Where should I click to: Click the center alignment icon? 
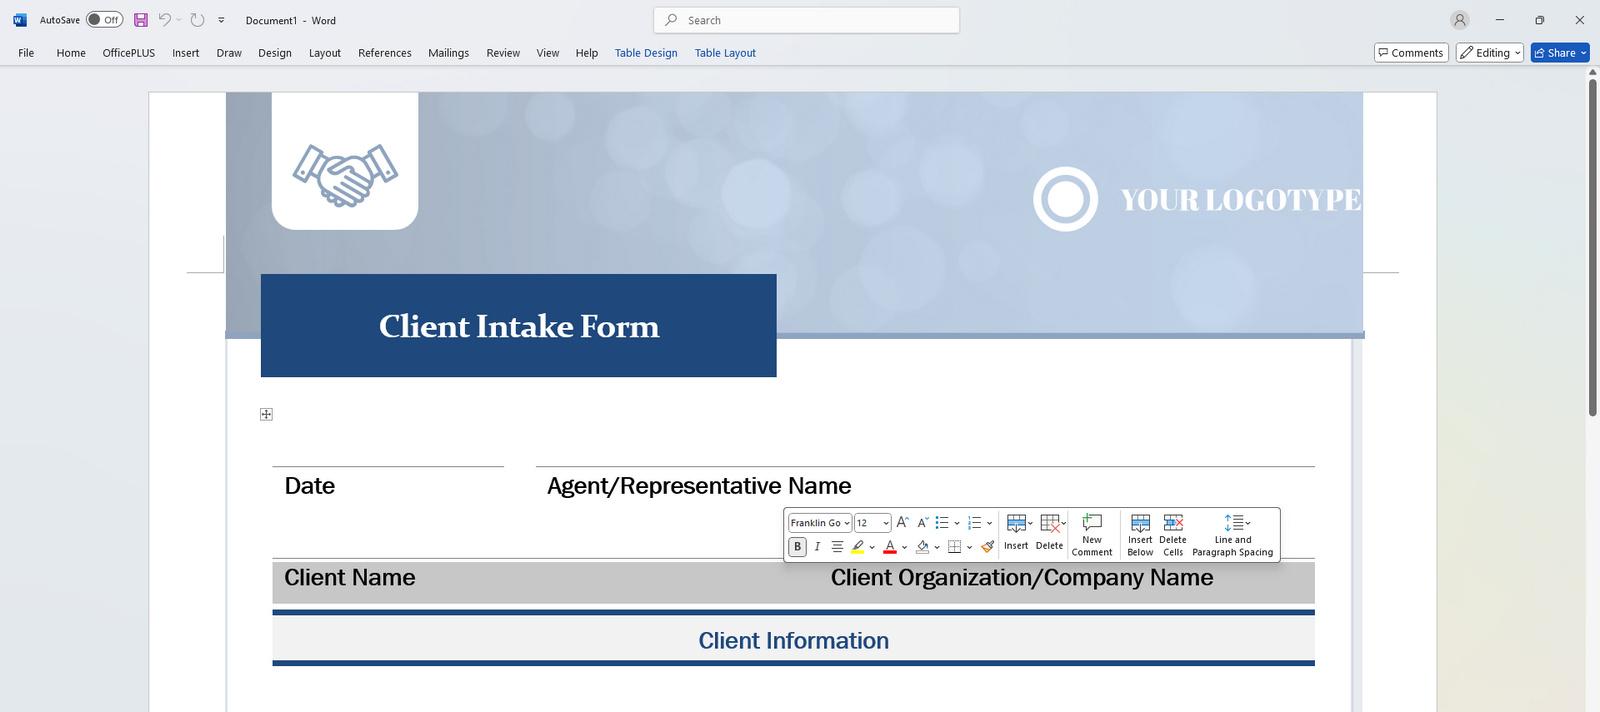click(837, 547)
